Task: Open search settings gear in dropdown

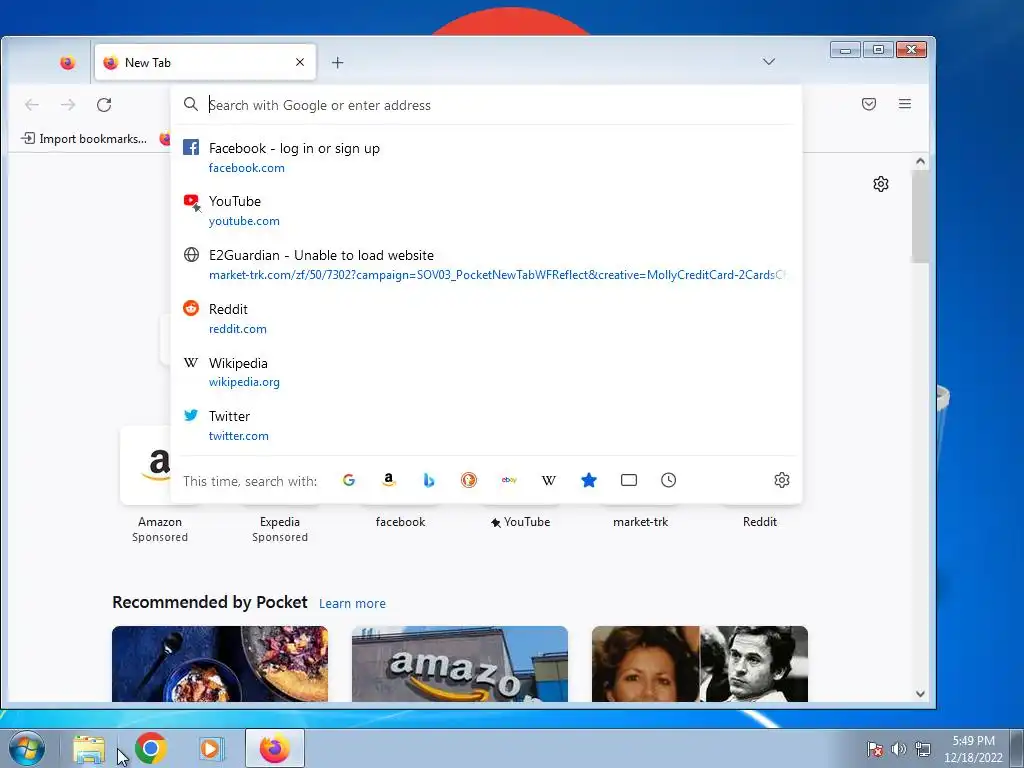Action: coord(782,480)
